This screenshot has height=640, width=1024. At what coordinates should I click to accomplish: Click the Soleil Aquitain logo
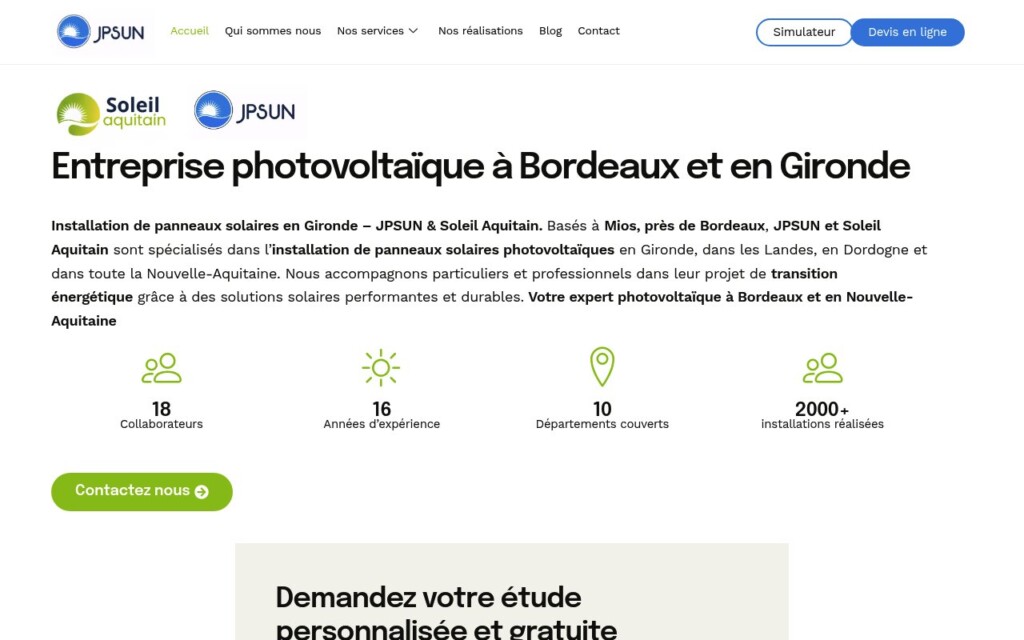pyautogui.click(x=112, y=114)
